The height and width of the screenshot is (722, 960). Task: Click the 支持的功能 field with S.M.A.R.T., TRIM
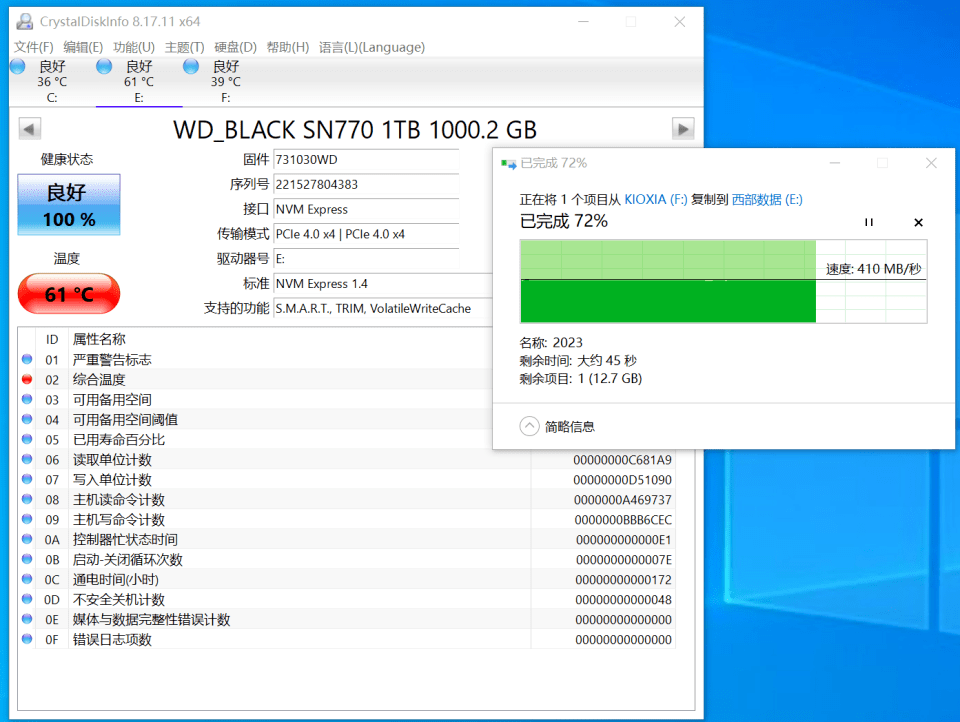click(x=383, y=309)
